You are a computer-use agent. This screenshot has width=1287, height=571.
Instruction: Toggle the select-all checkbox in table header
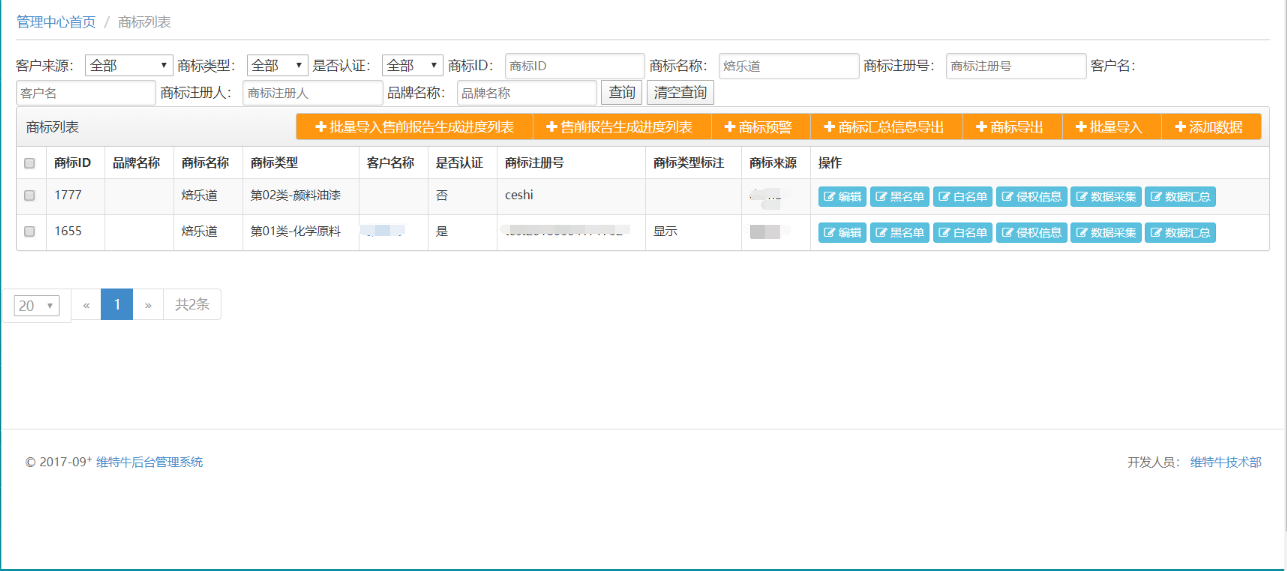coord(29,163)
